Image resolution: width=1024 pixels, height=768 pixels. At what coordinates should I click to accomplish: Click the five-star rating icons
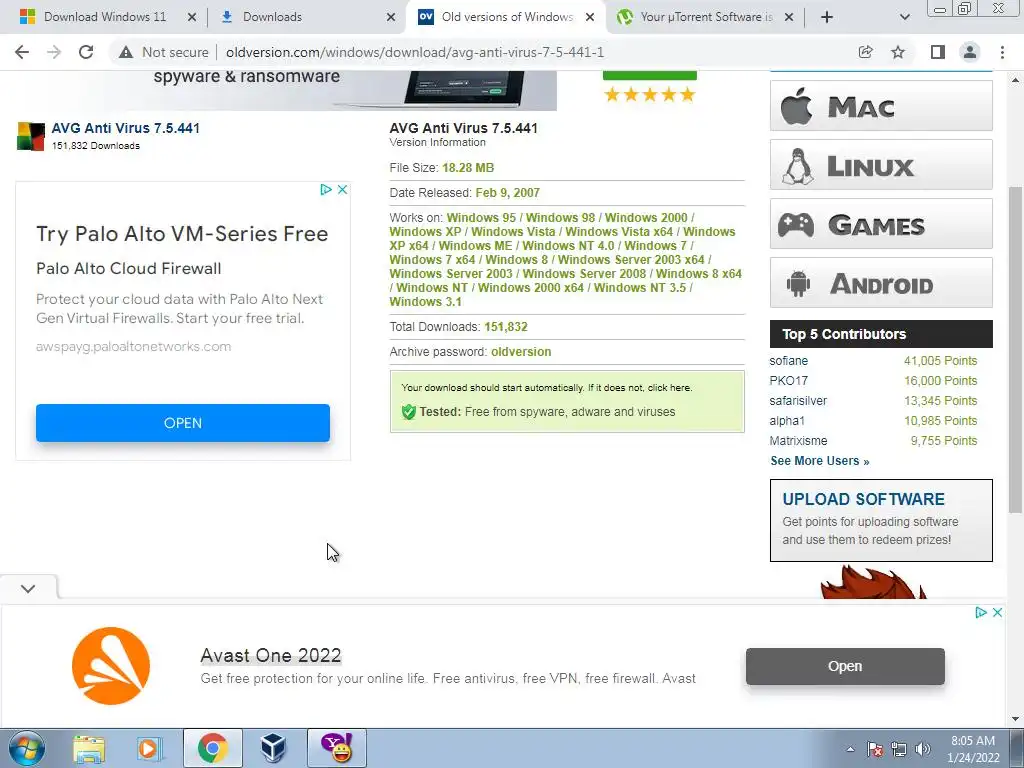(650, 95)
